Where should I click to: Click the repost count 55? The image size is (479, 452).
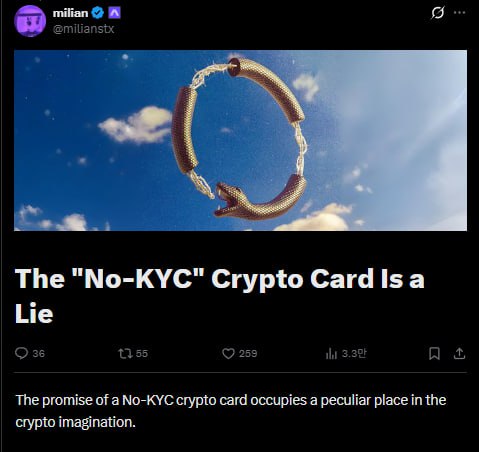click(142, 353)
